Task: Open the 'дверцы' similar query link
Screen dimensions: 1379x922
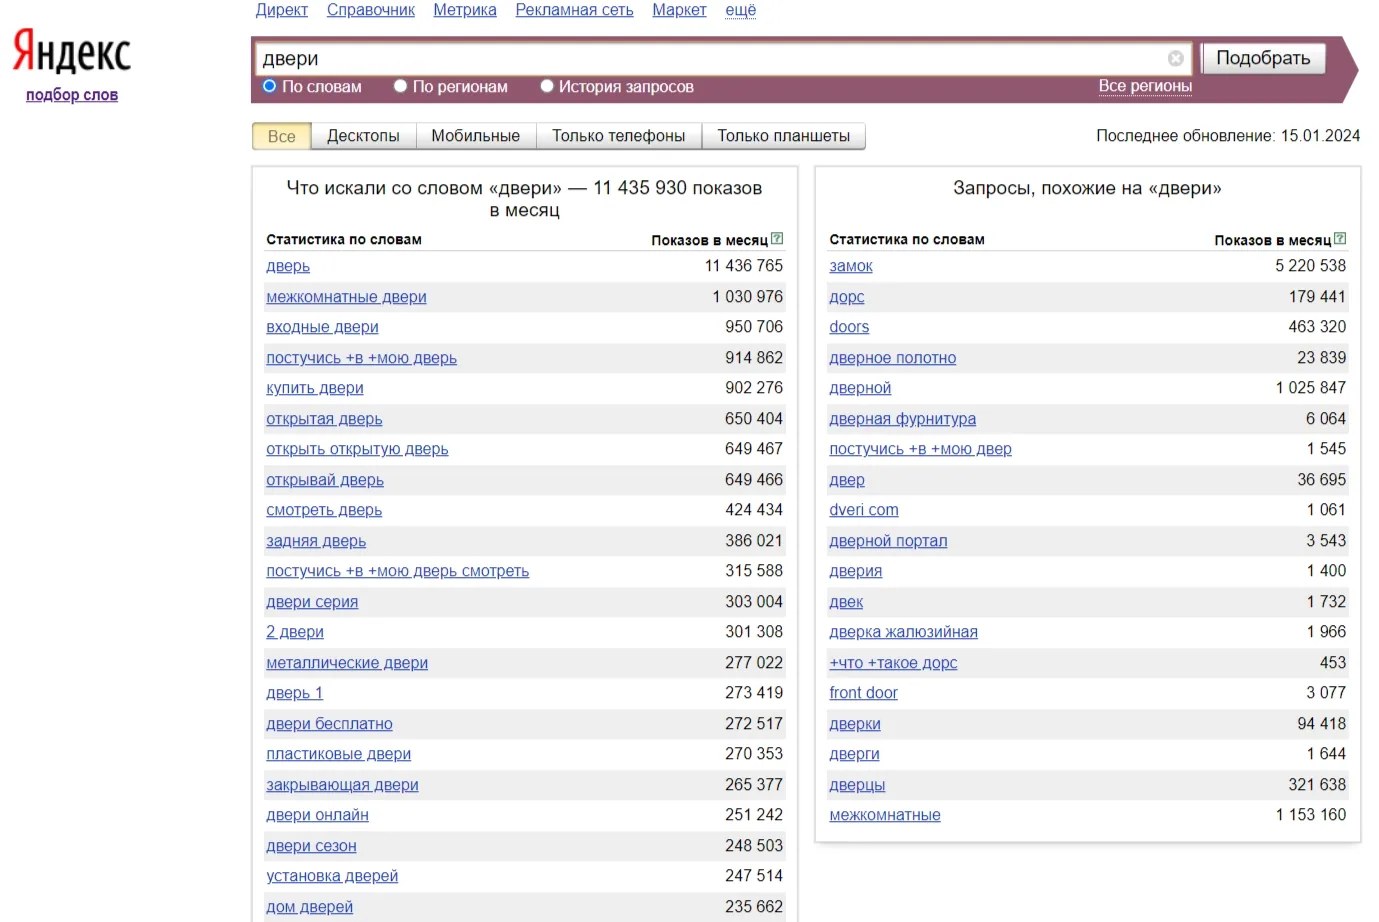Action: (857, 785)
